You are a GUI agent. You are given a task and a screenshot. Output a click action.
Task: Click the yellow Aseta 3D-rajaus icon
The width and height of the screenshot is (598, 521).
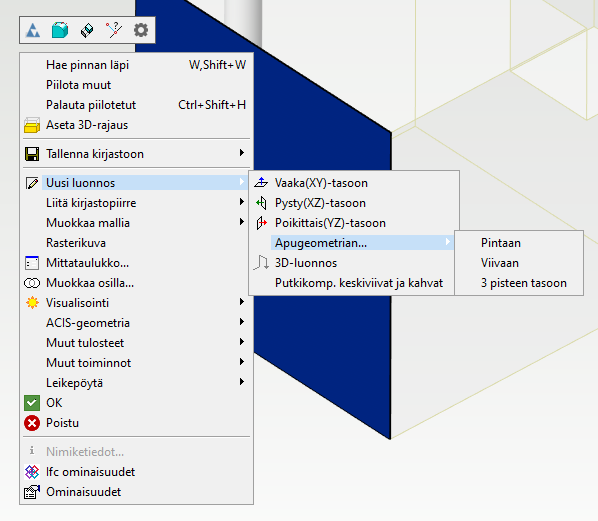tap(32, 125)
